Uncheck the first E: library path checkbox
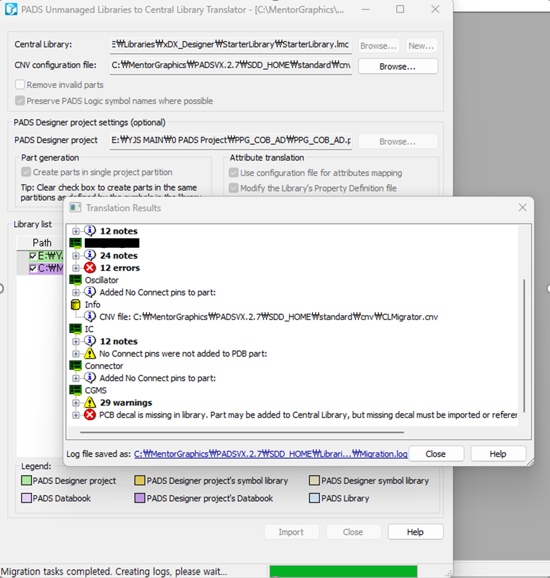Viewport: 550px width, 578px height. [x=33, y=255]
